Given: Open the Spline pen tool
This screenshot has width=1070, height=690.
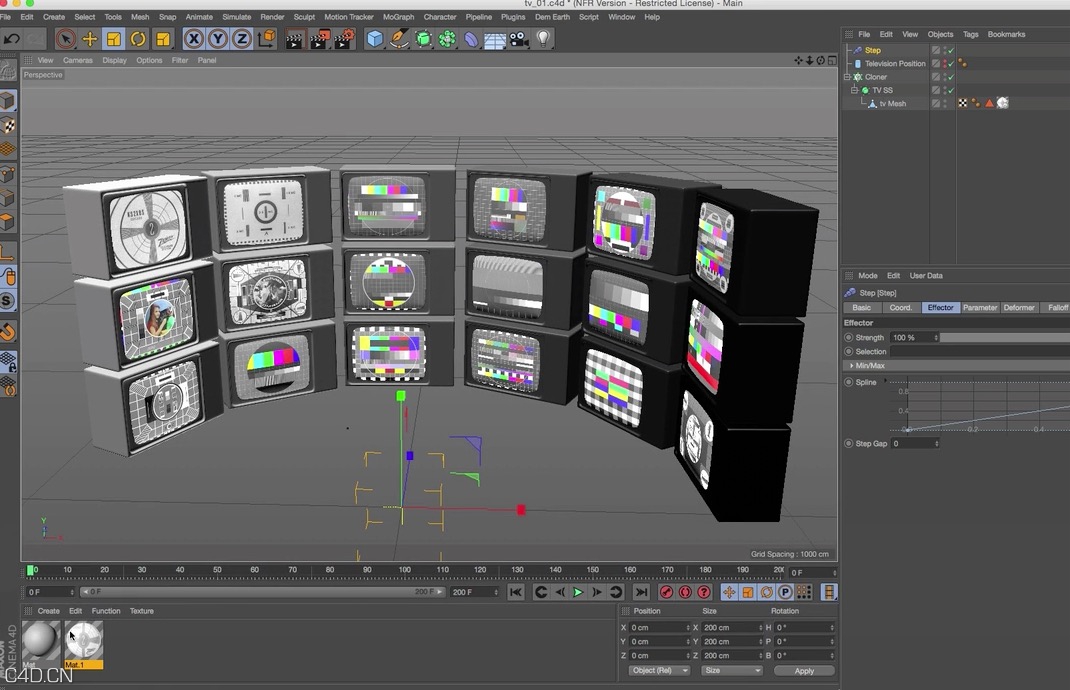Looking at the screenshot, I should coord(398,39).
